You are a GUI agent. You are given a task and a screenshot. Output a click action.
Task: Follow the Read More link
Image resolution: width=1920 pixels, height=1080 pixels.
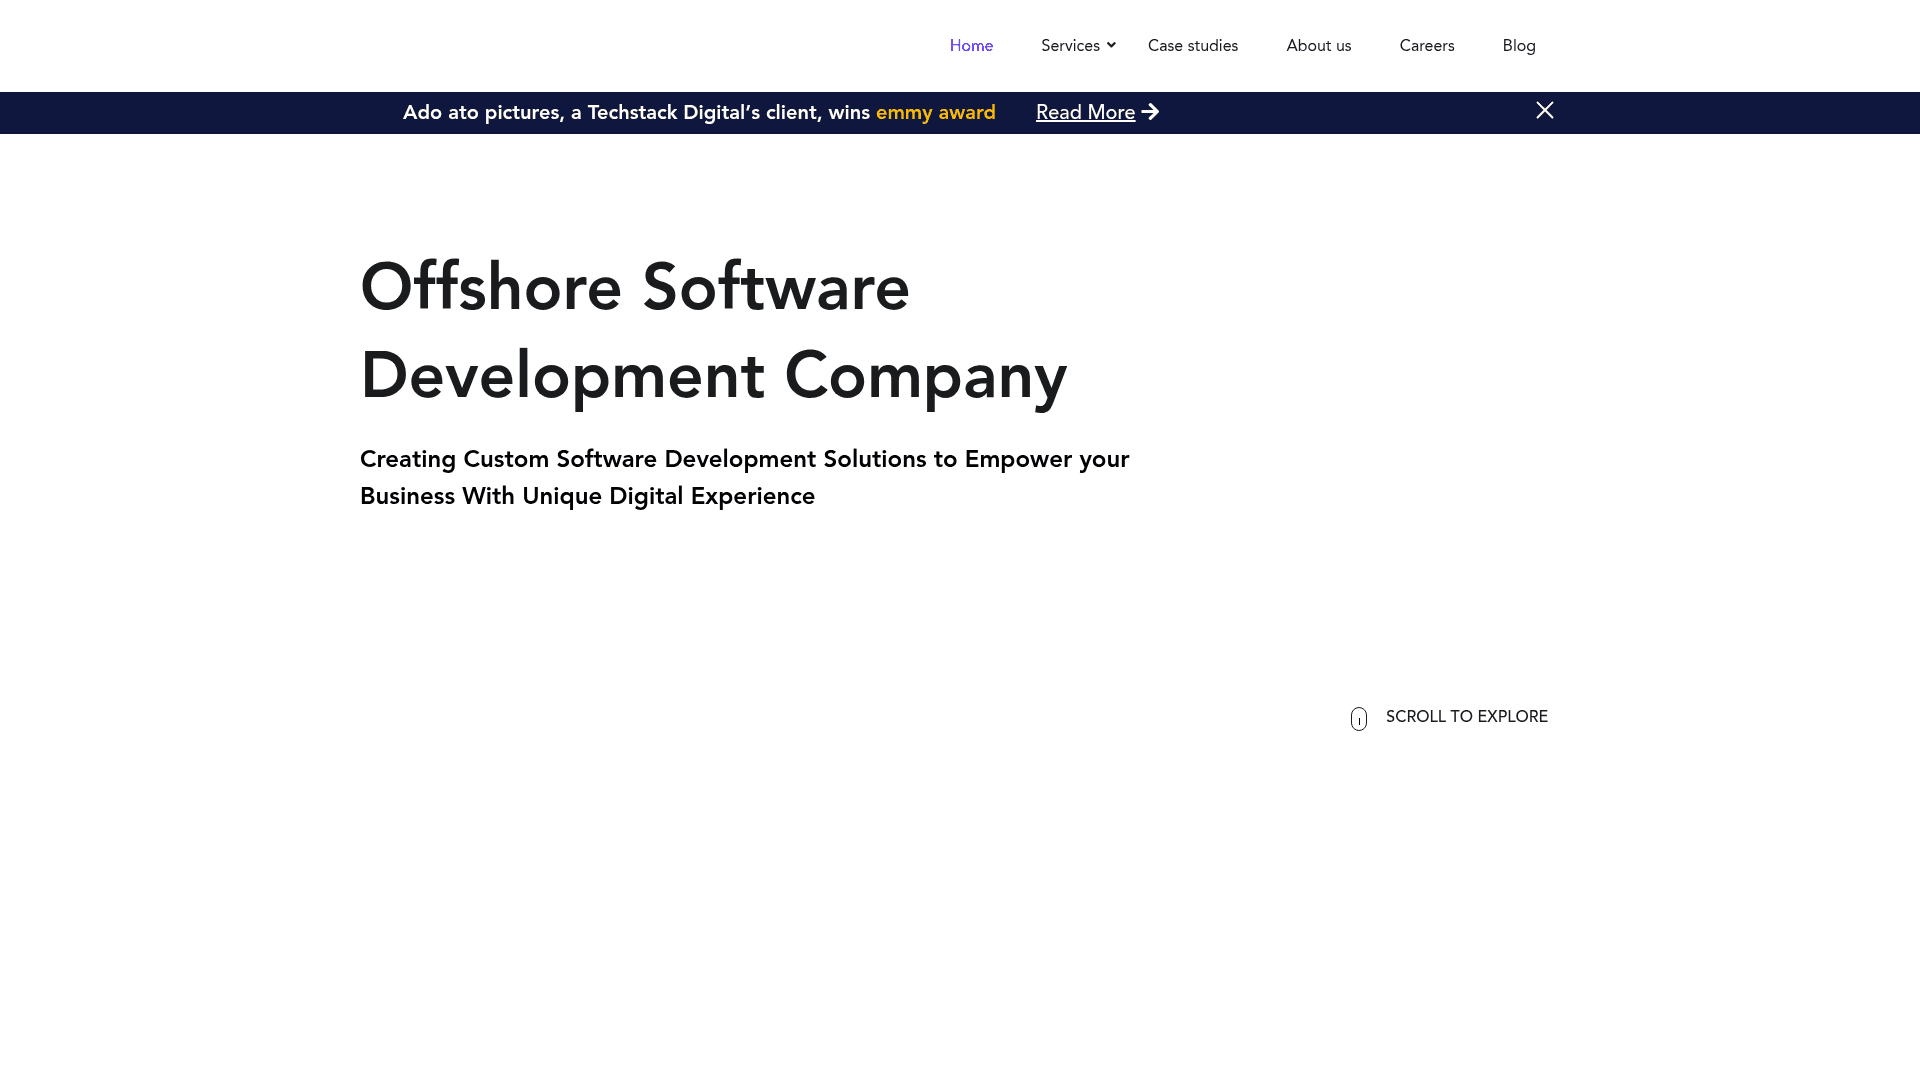click(1085, 112)
